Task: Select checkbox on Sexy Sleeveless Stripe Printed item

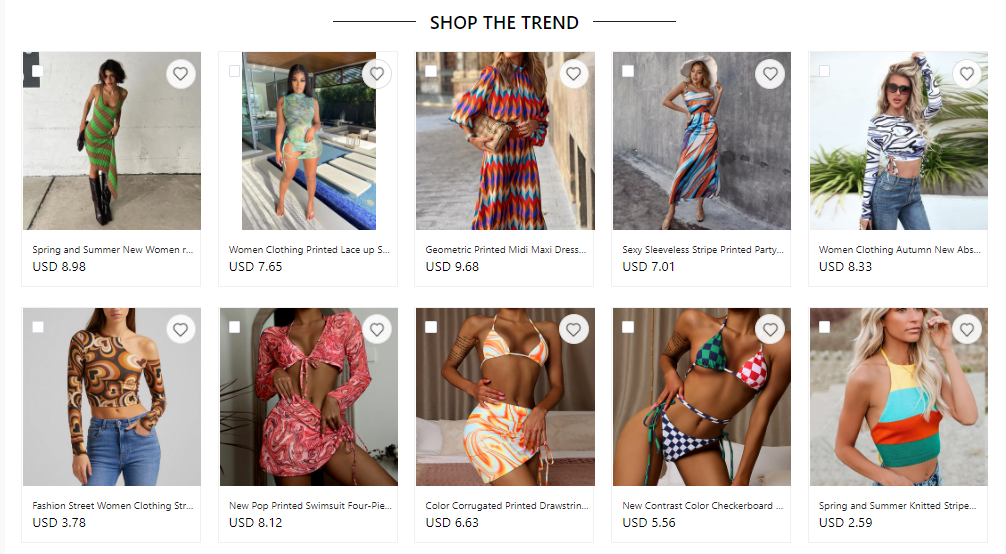Action: (x=628, y=71)
